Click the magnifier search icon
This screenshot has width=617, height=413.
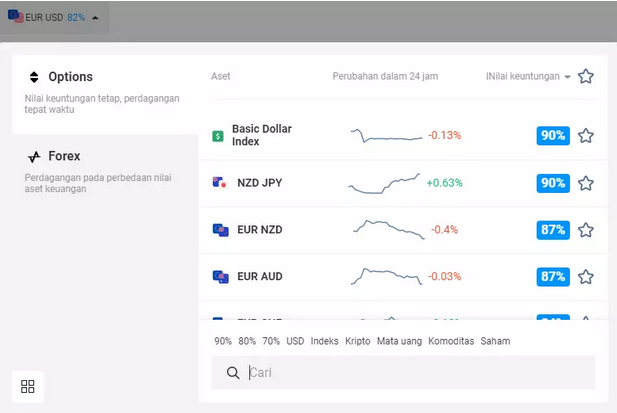[x=233, y=372]
